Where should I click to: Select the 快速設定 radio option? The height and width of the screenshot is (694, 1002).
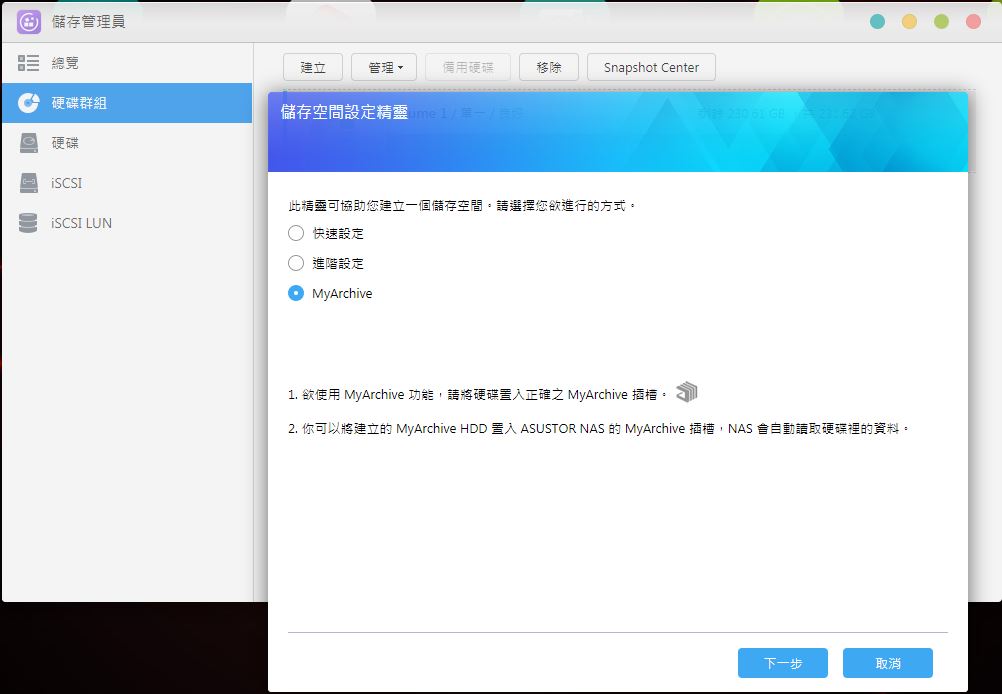click(296, 233)
